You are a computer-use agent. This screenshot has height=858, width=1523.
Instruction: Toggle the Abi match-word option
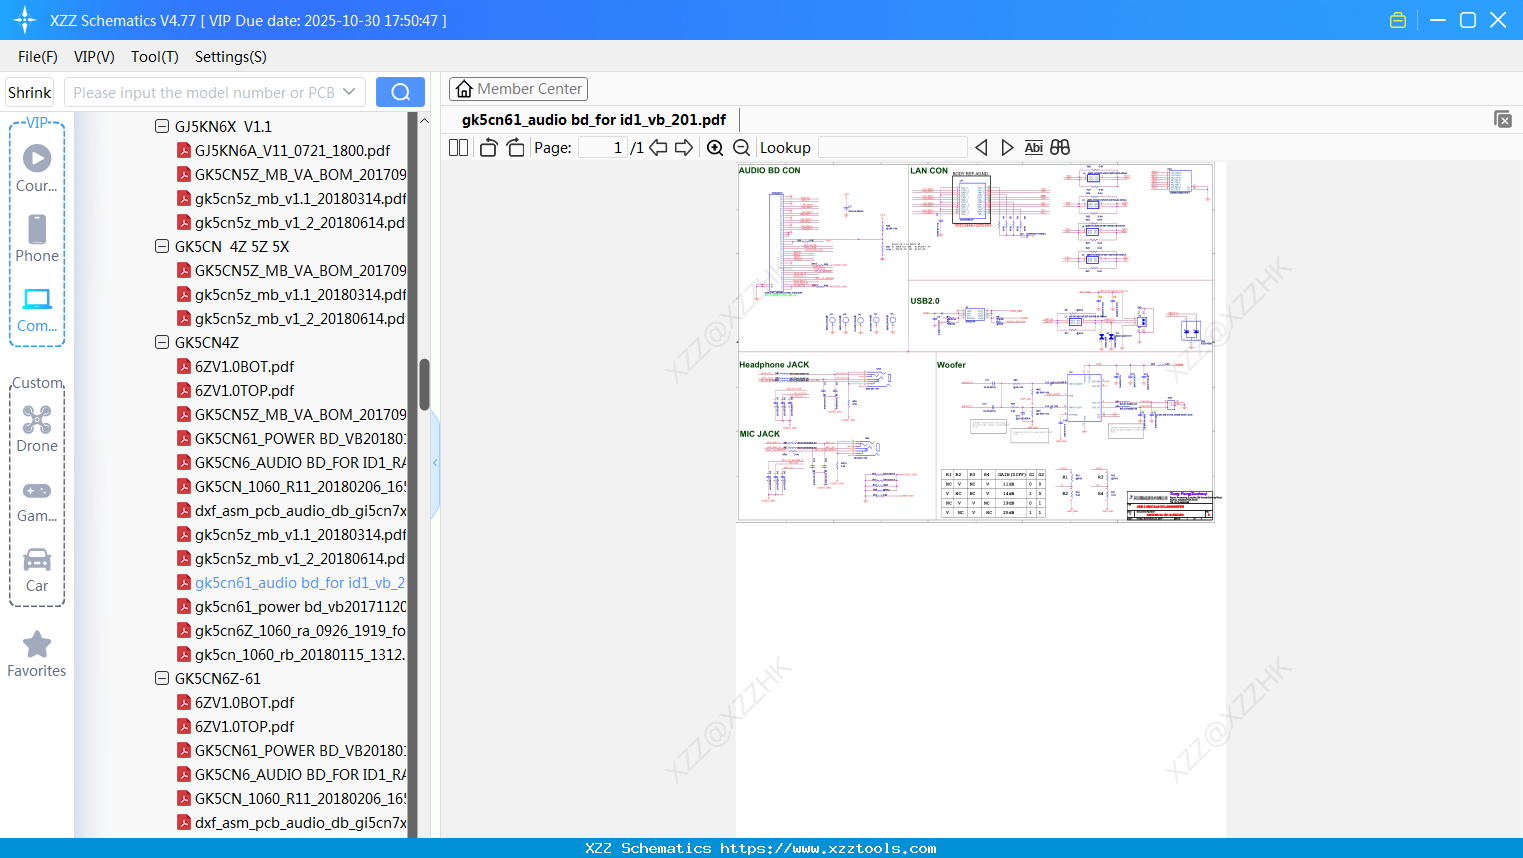pyautogui.click(x=1033, y=148)
